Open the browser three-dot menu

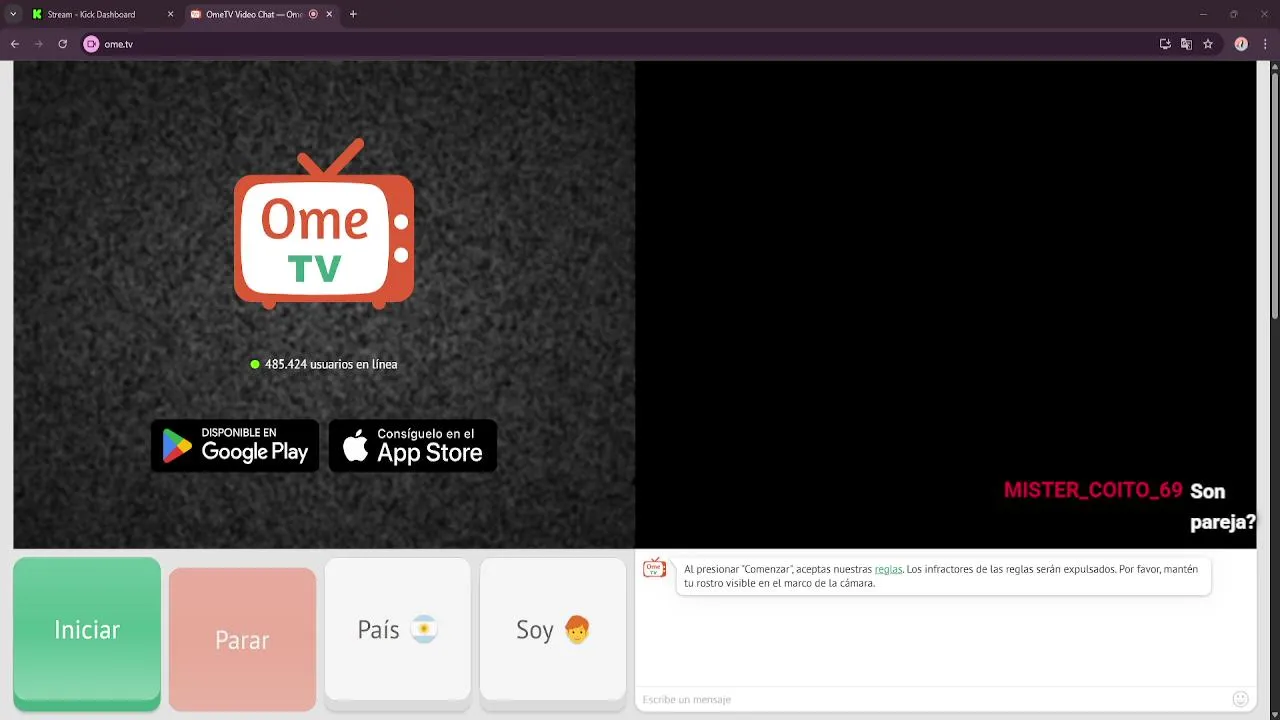pos(1265,44)
